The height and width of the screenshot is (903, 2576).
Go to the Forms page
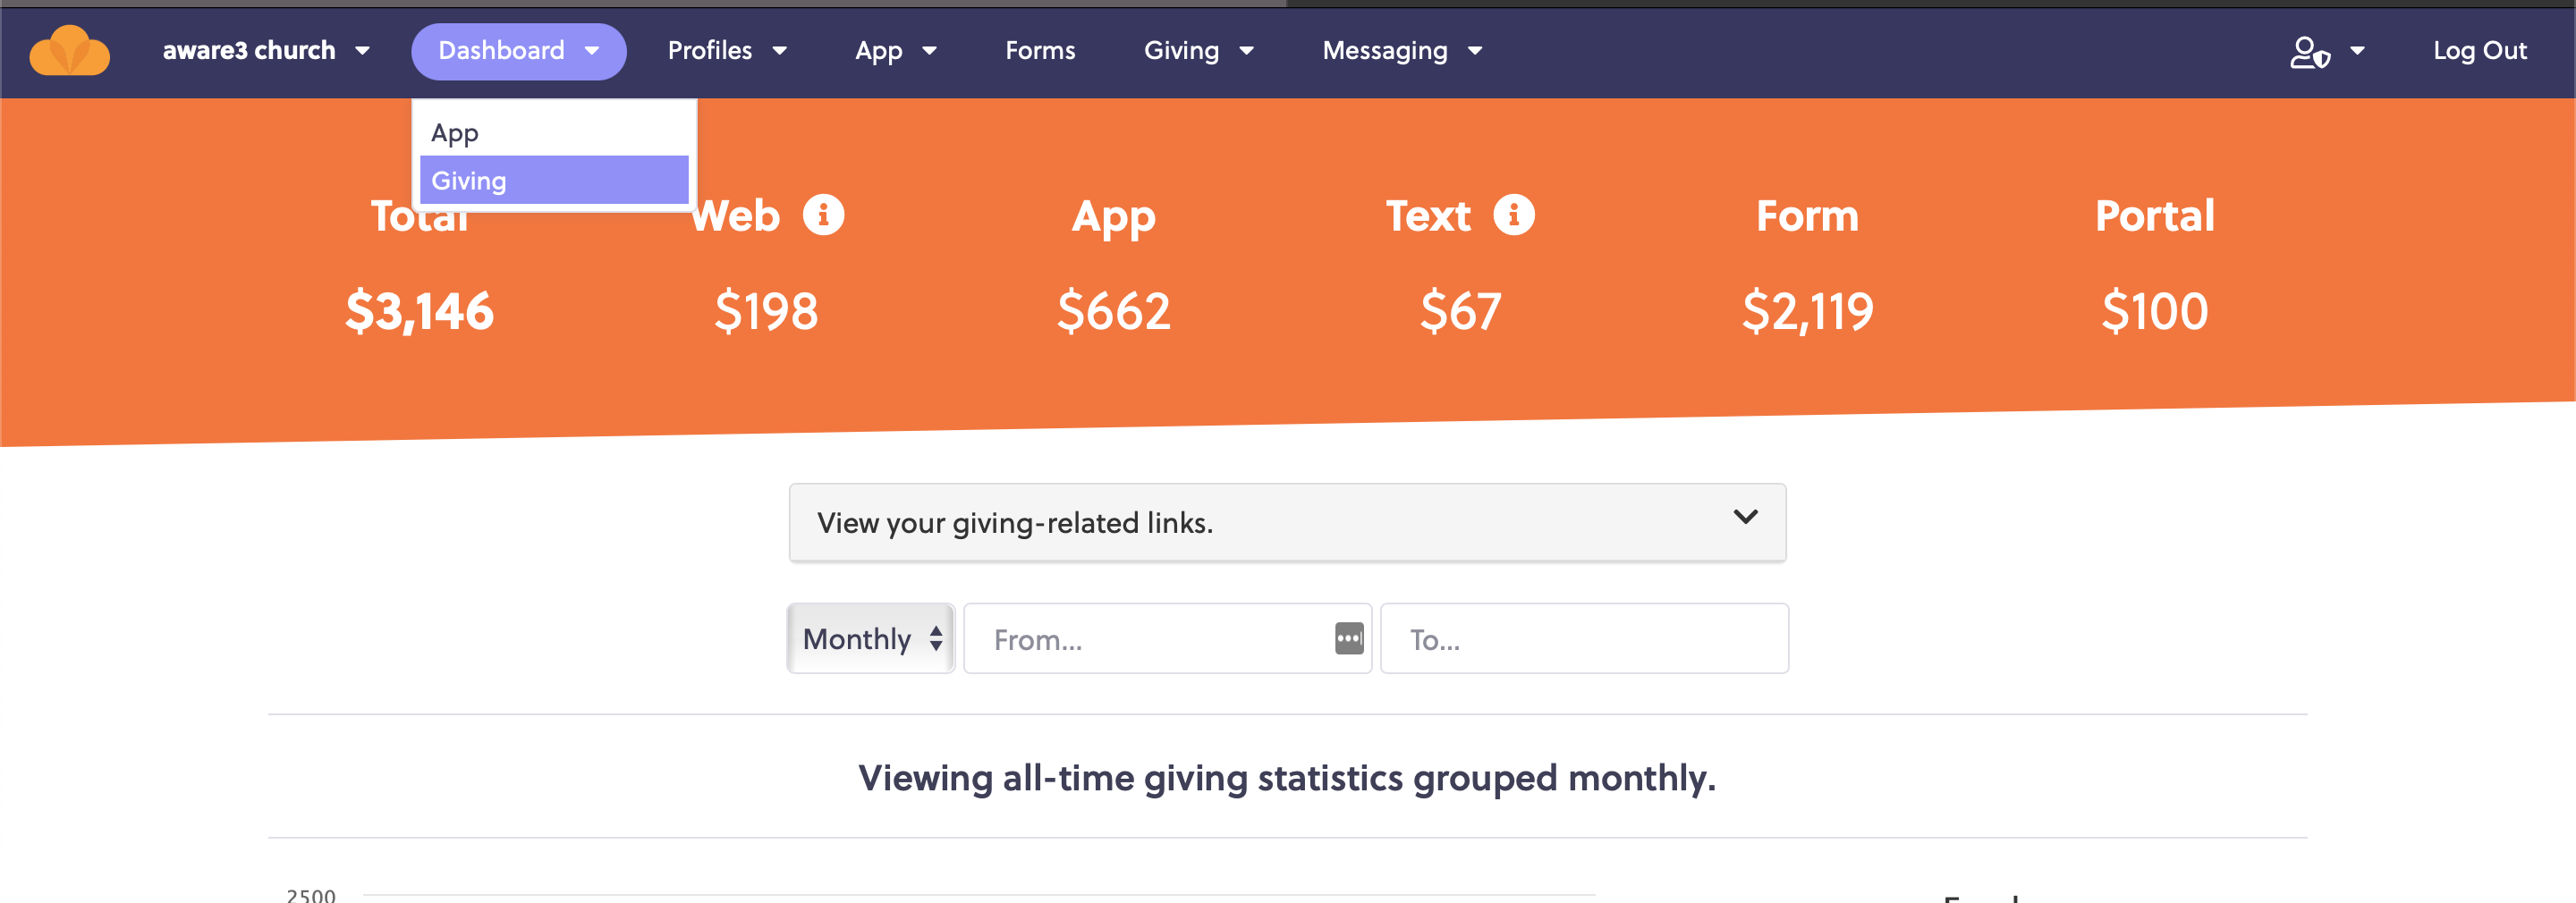pos(1040,51)
